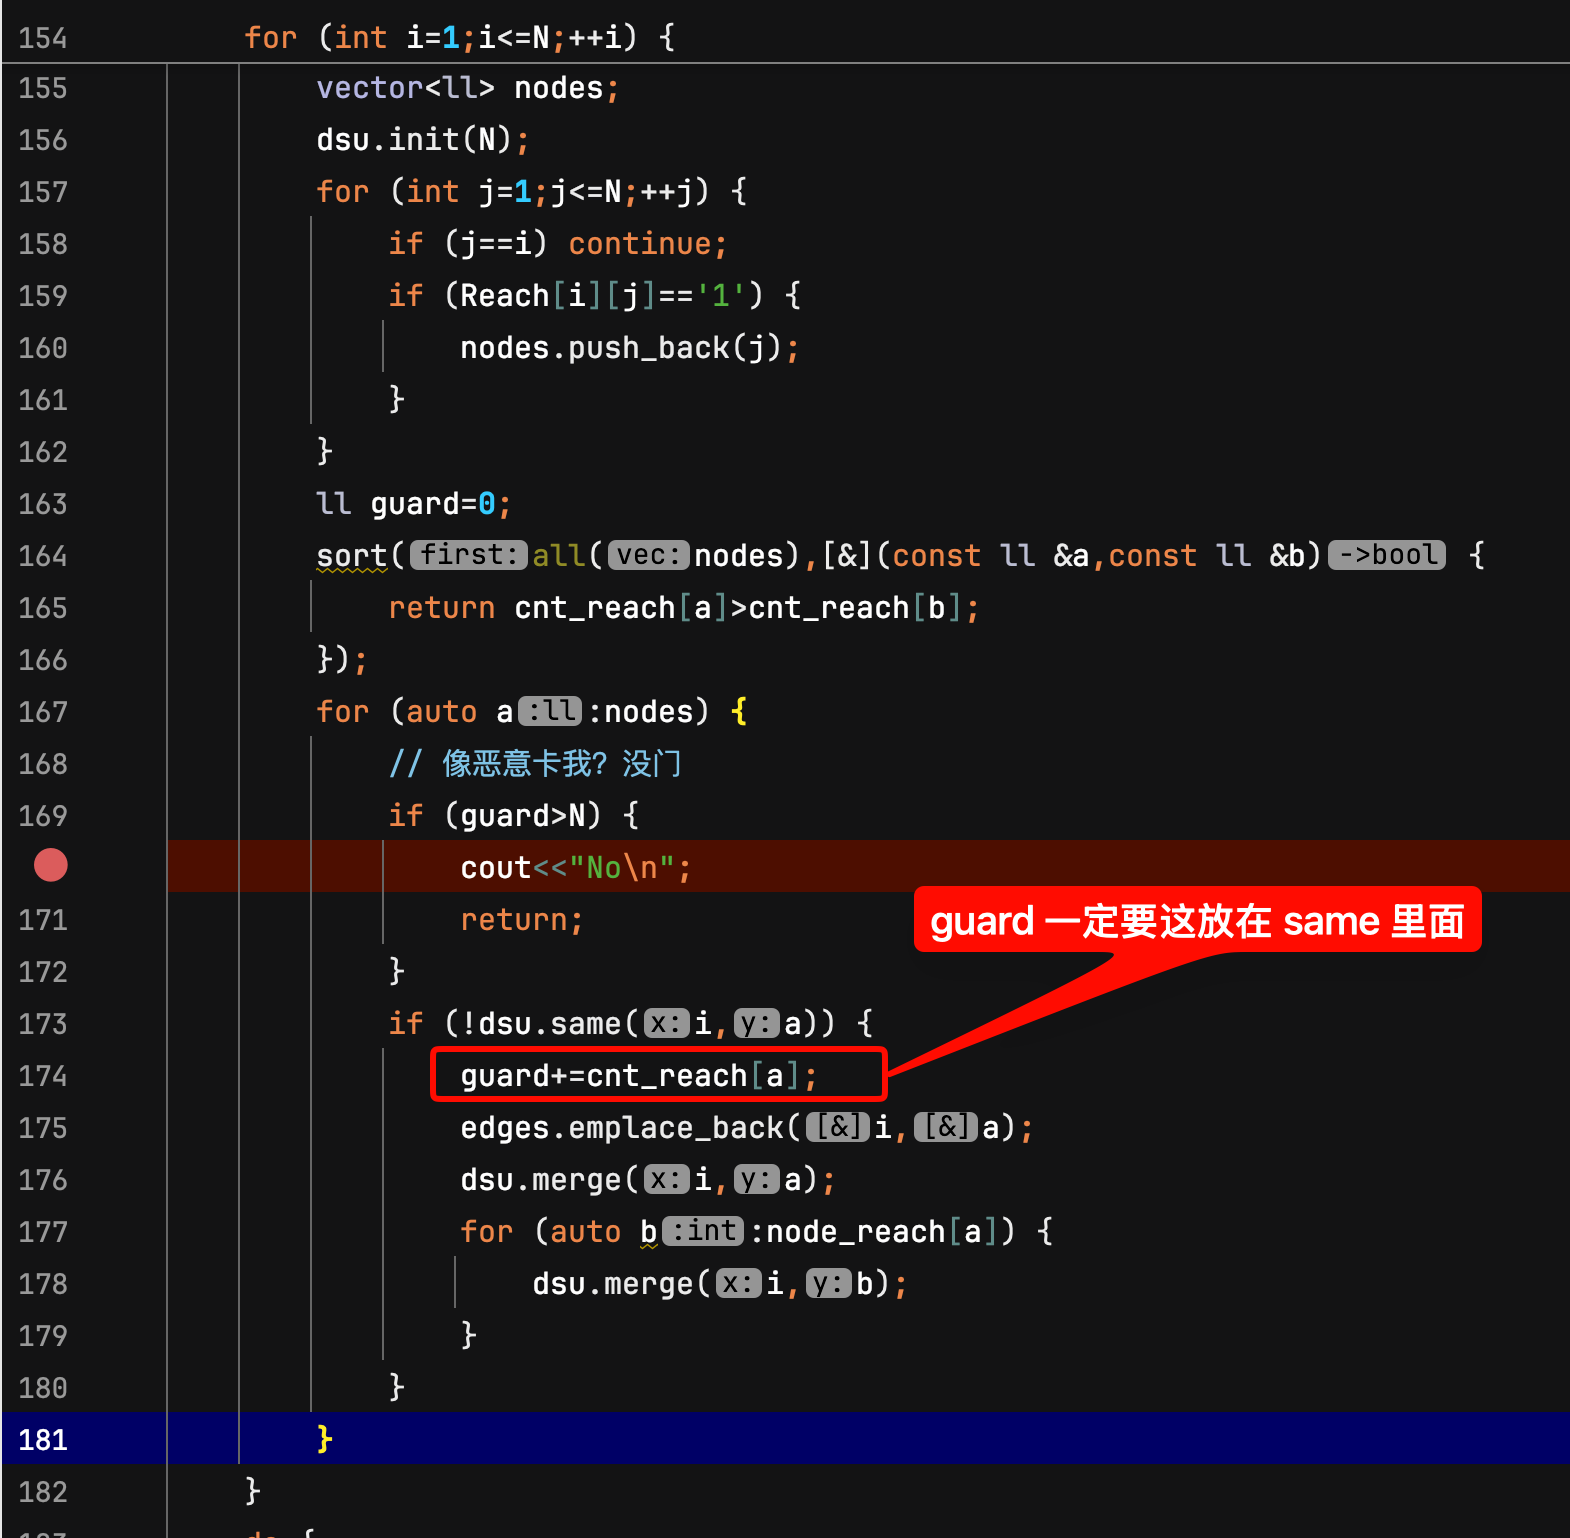Click the 'return;' statement on line 171
The width and height of the screenshot is (1570, 1538).
pos(521,920)
